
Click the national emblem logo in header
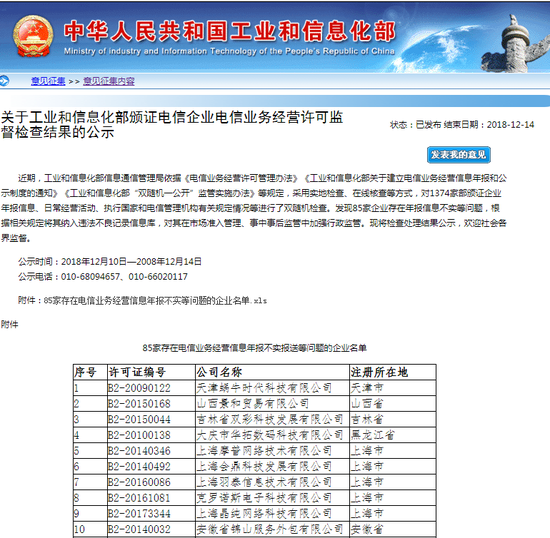tap(33, 36)
